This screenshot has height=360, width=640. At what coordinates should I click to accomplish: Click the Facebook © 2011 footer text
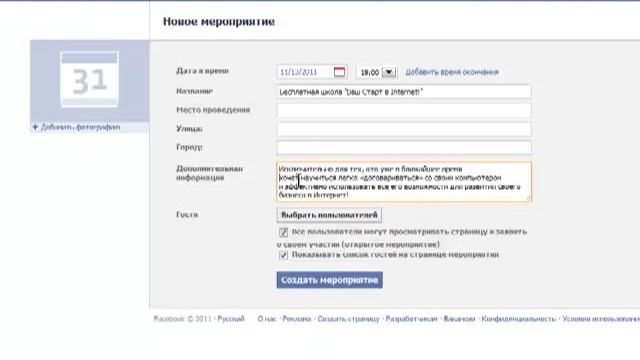coord(182,319)
